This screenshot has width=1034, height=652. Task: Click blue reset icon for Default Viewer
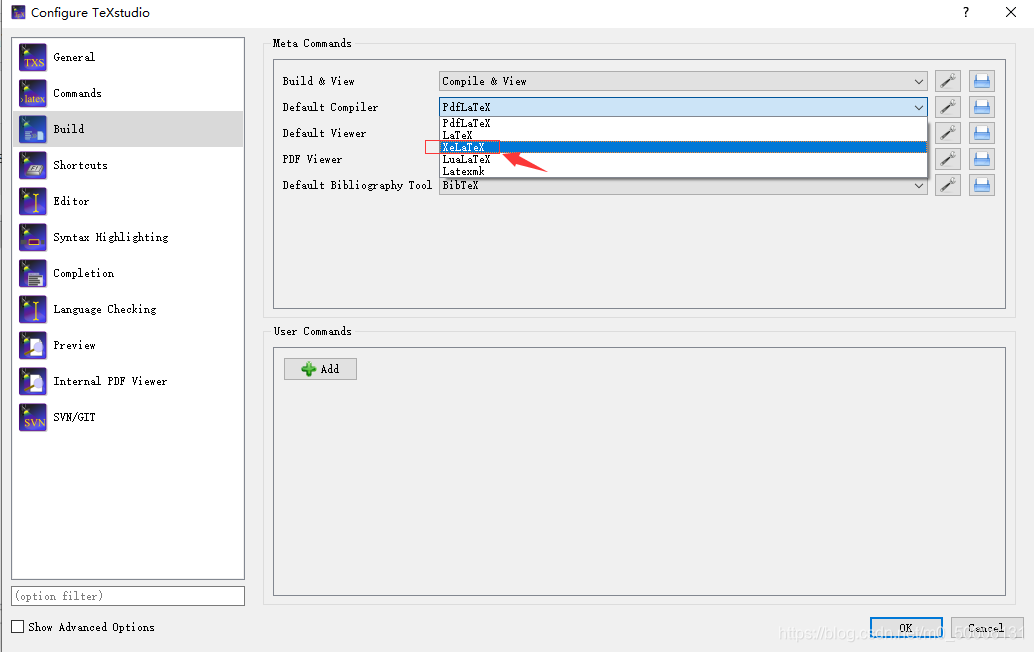pyautogui.click(x=982, y=133)
